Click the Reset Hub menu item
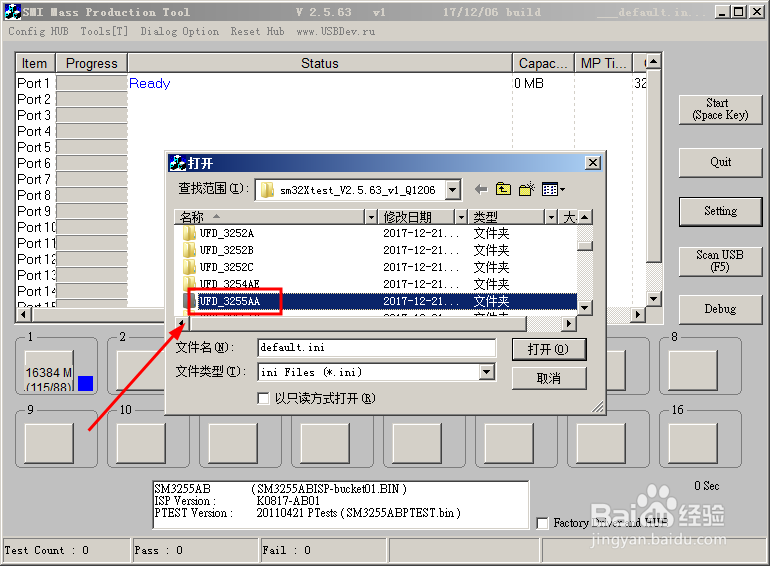 tap(257, 31)
